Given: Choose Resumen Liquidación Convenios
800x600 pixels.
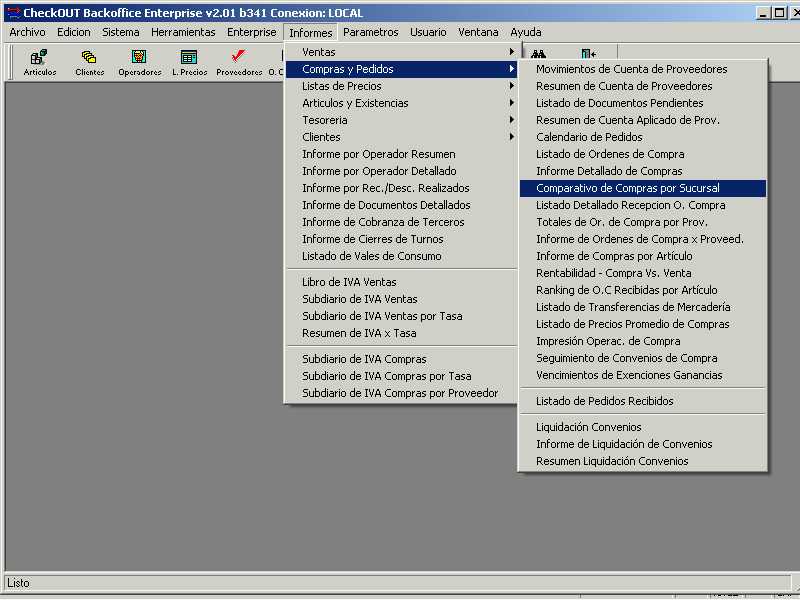Looking at the screenshot, I should coord(643,461).
